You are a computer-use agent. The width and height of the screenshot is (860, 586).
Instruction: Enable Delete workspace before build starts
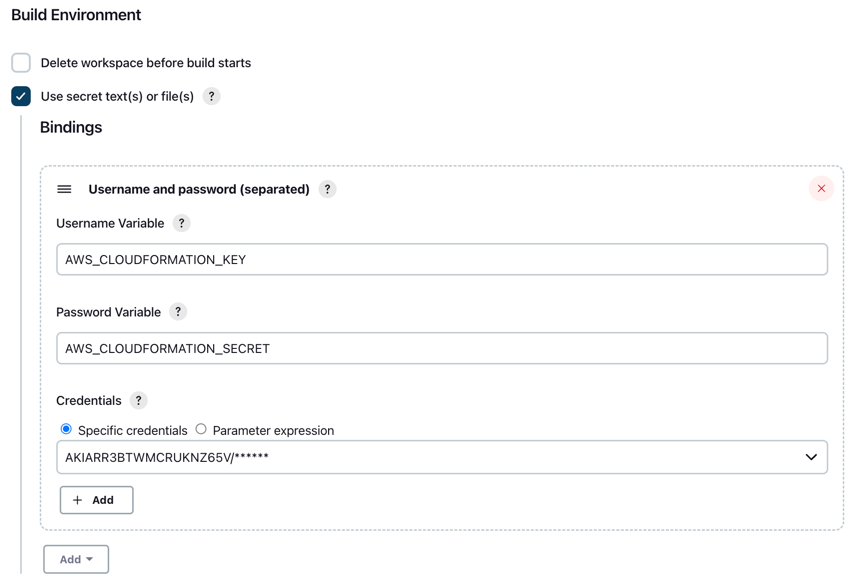point(21,63)
